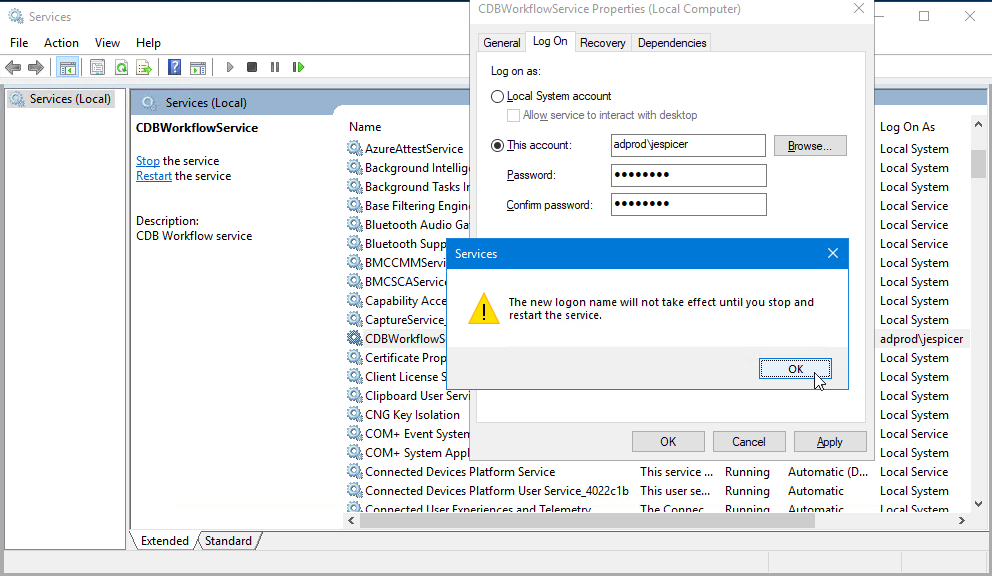This screenshot has height=576, width=992.
Task: Open the Help menu
Action: [148, 42]
